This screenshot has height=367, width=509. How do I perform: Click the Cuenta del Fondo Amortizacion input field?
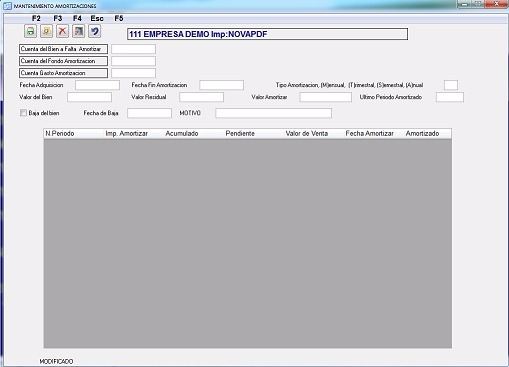133,61
